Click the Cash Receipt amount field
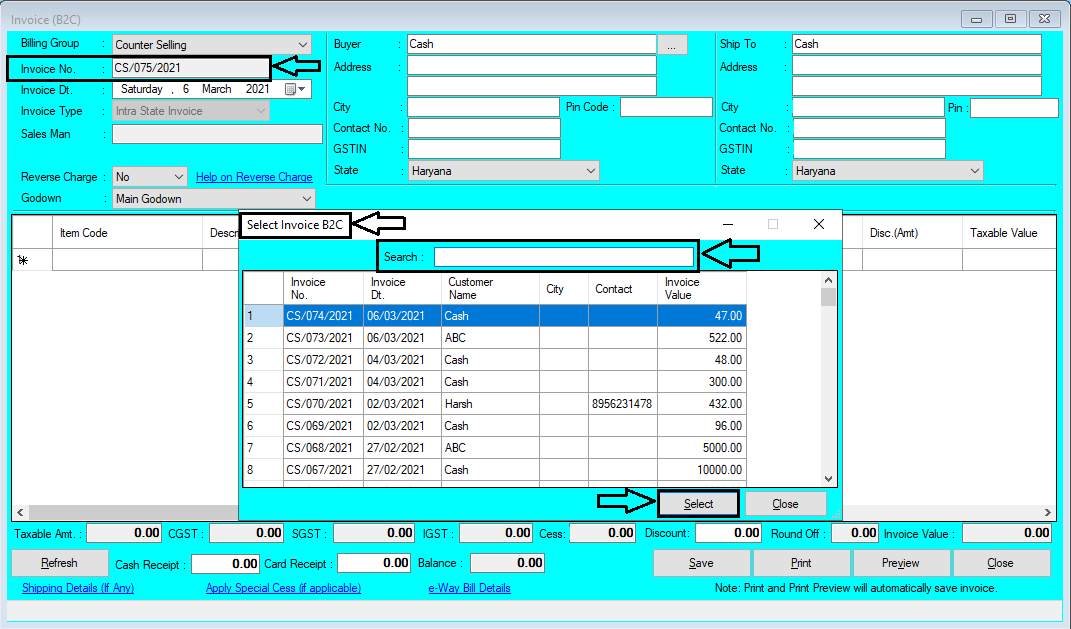1071x629 pixels. pyautogui.click(x=227, y=563)
